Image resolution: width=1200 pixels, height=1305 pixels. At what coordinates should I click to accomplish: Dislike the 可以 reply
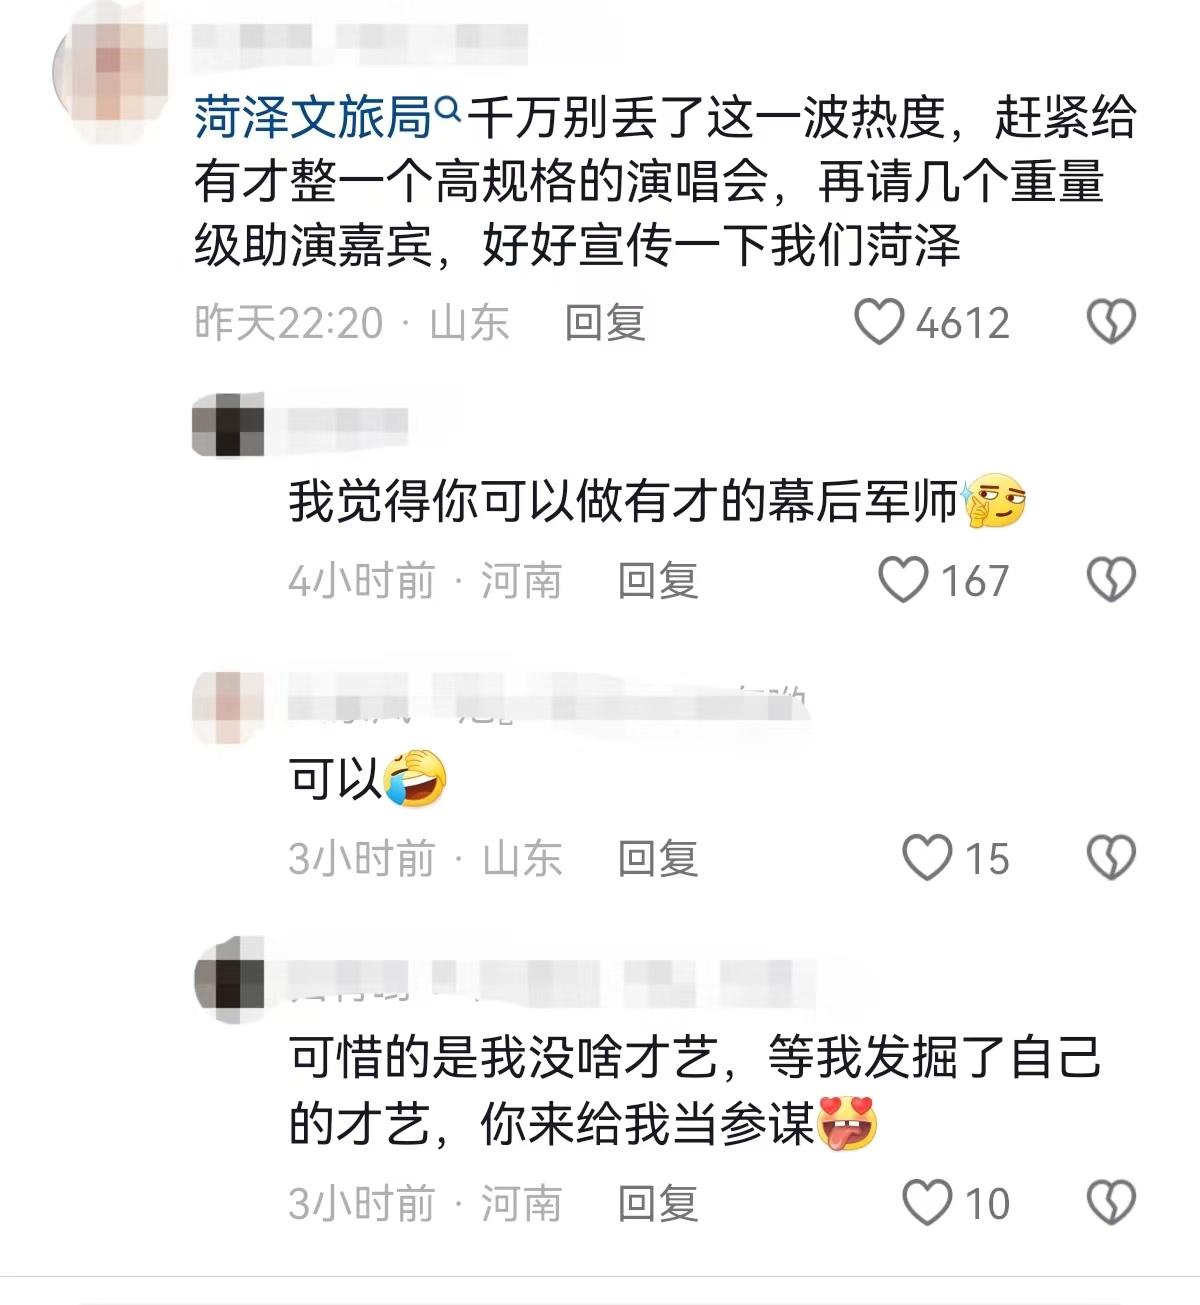[x=1111, y=858]
